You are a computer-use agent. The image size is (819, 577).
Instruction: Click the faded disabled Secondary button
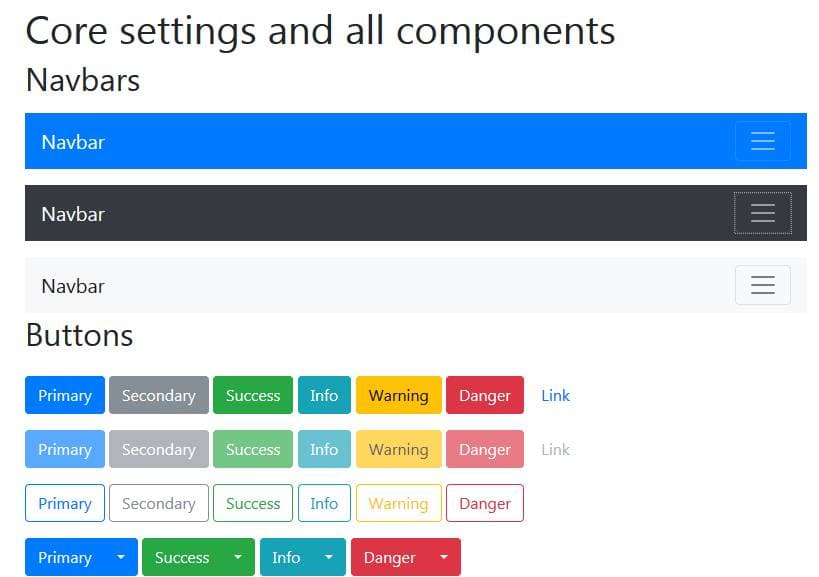pyautogui.click(x=159, y=449)
